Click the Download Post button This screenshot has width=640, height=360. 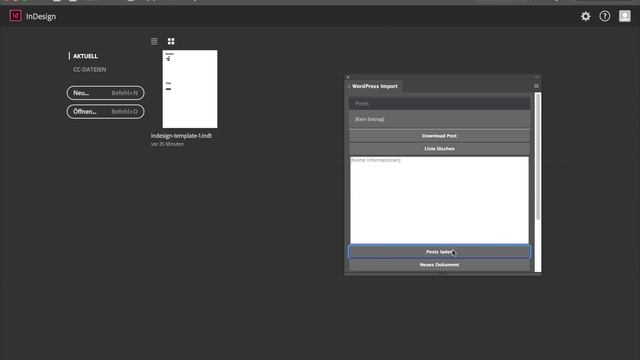point(439,136)
